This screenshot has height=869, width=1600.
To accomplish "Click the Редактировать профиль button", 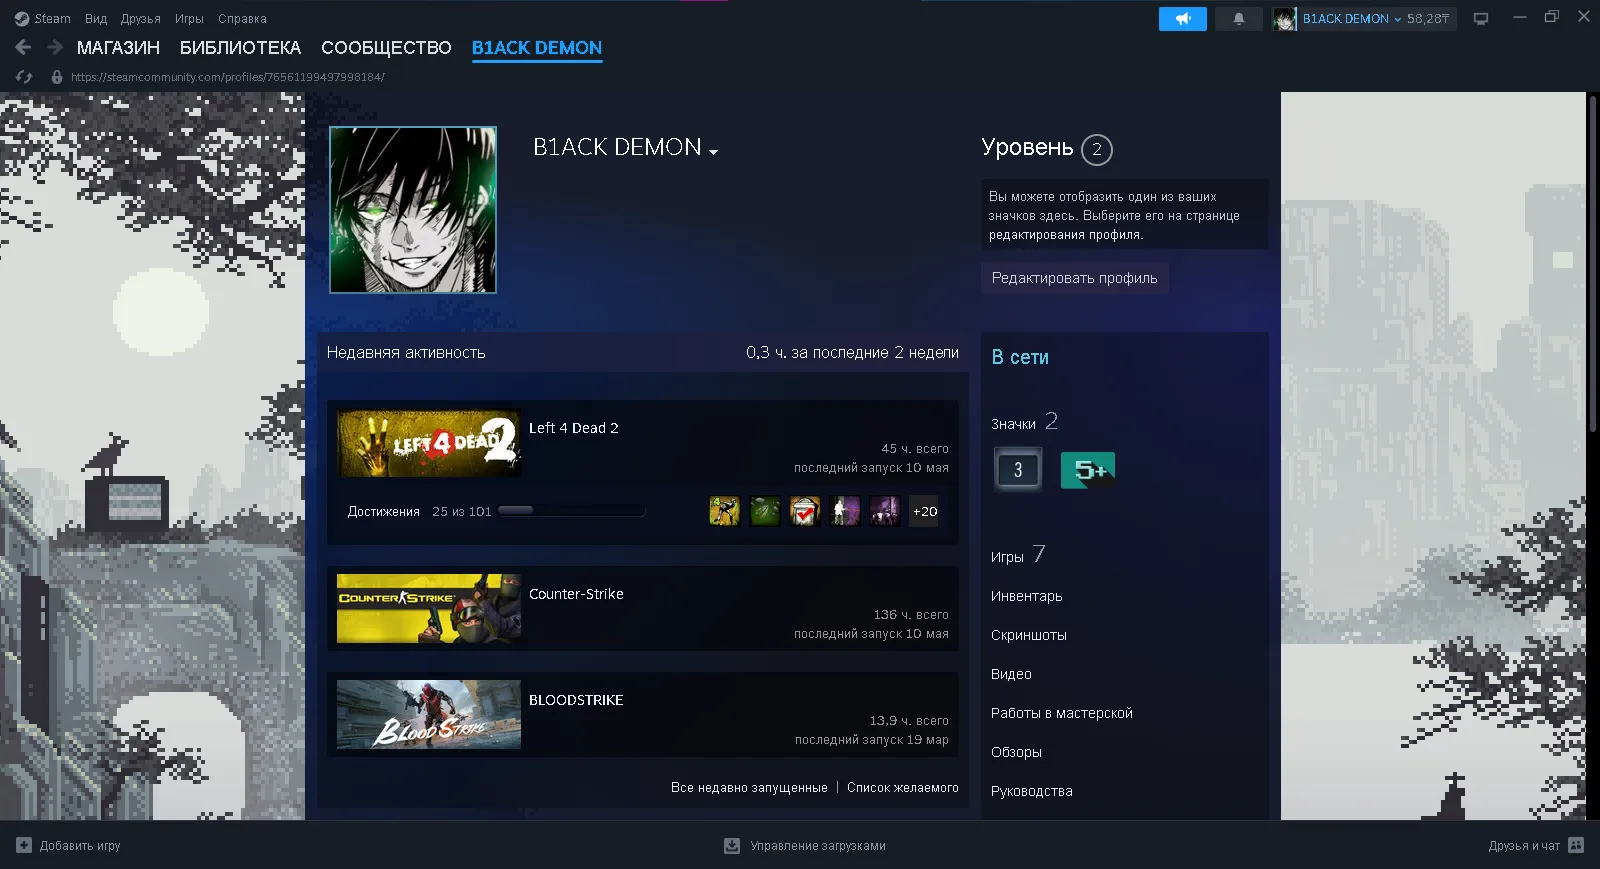I will coord(1074,278).
